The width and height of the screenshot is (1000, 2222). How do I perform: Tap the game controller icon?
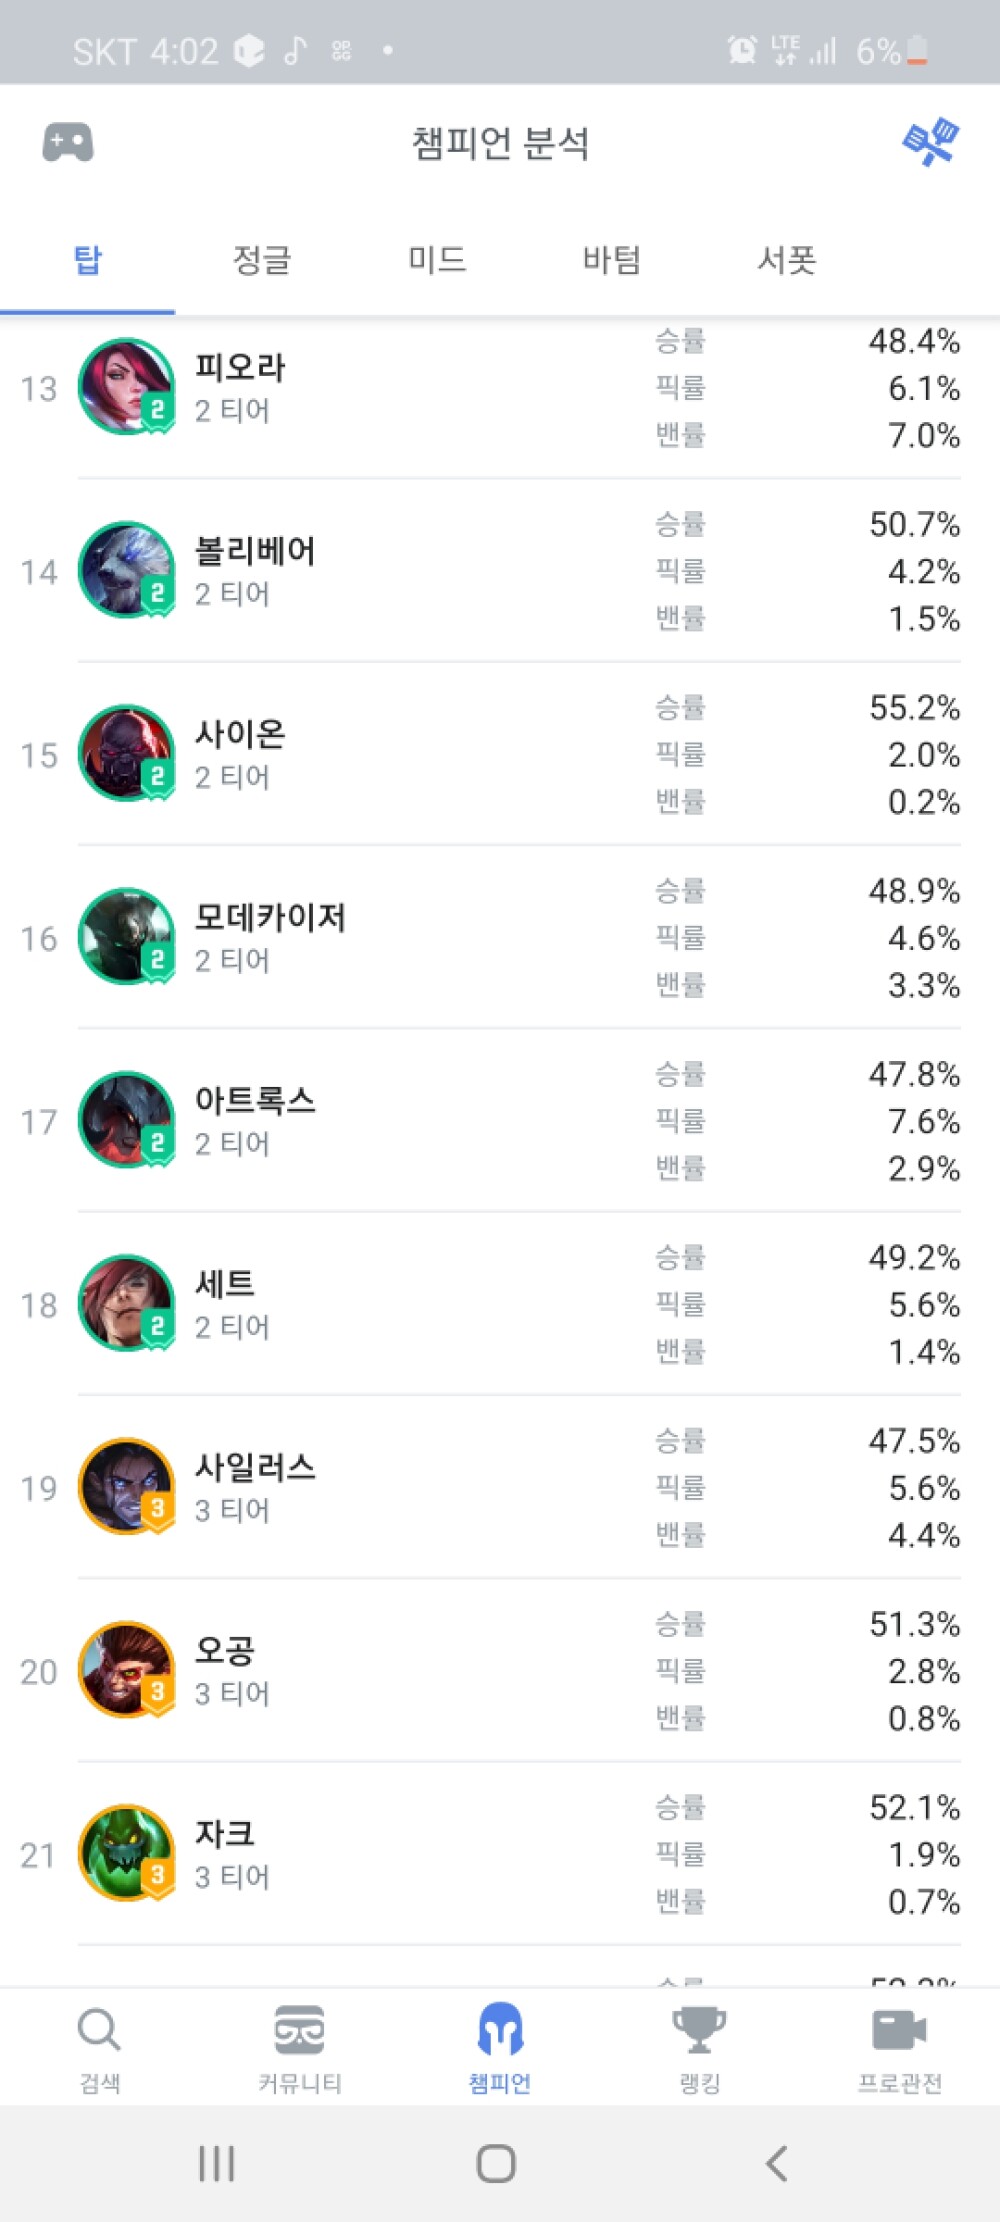(x=68, y=143)
